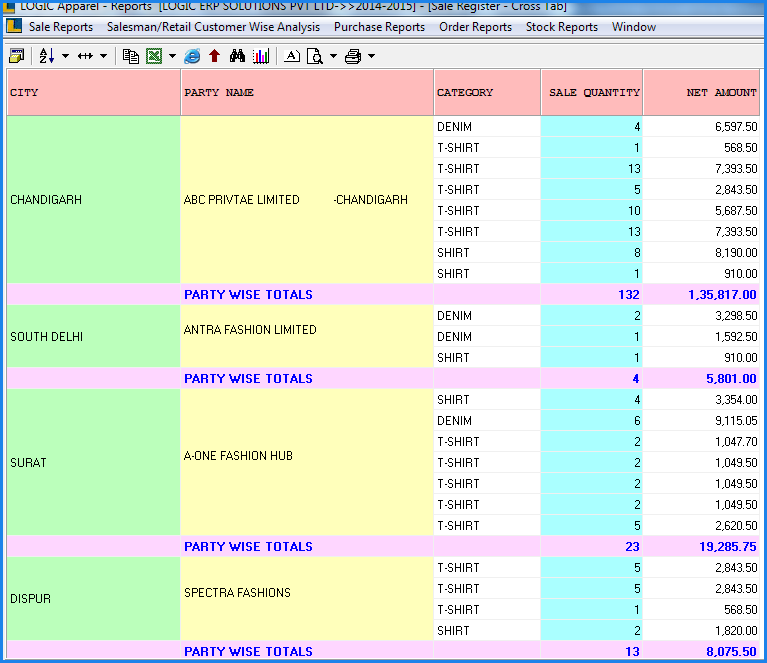Open the print preview dropdown arrow
The image size is (767, 663).
point(333,56)
